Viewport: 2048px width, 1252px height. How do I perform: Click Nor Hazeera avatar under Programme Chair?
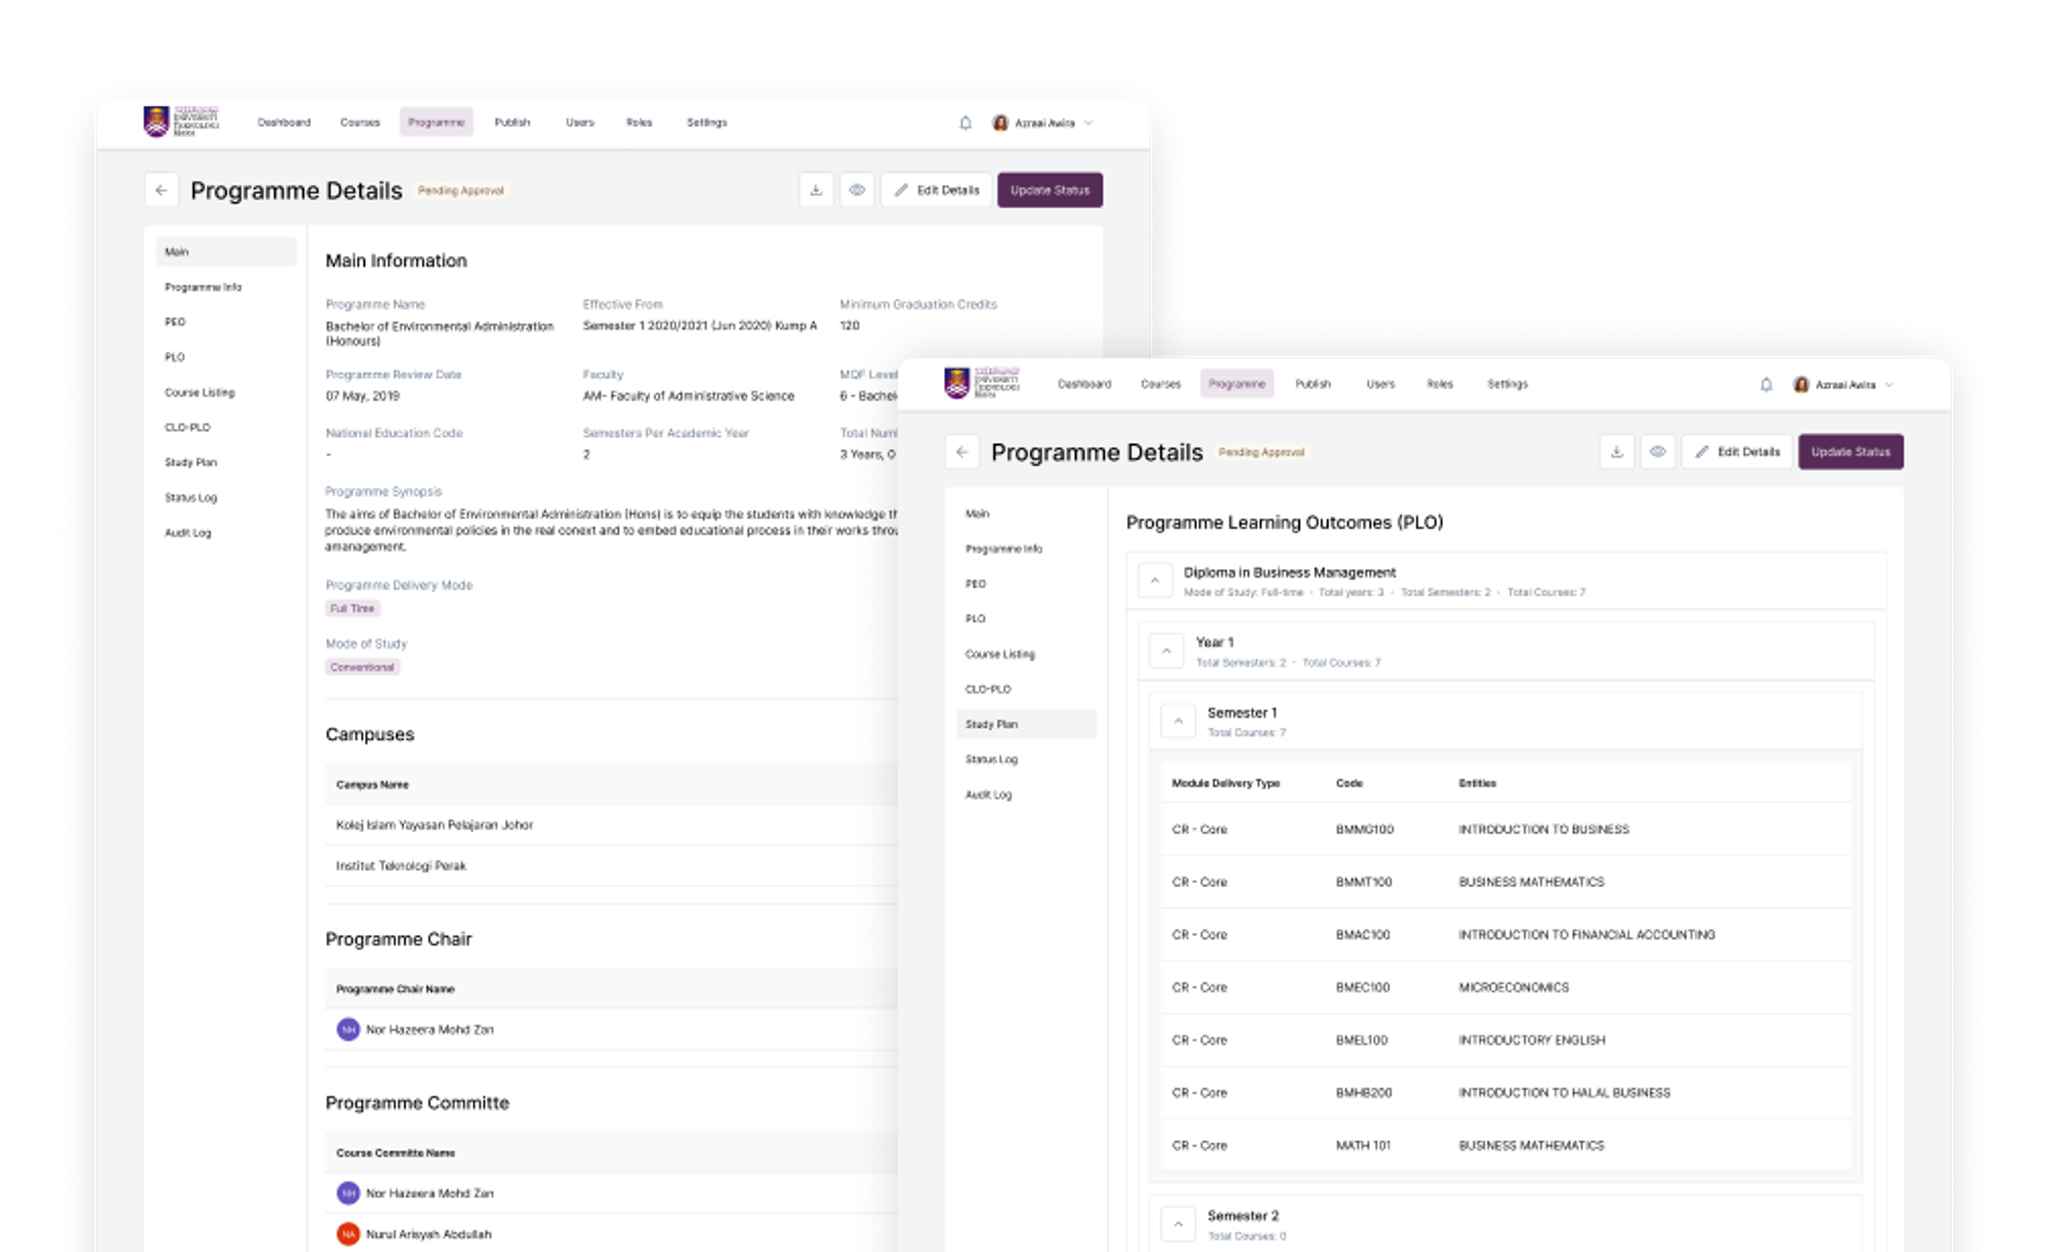click(348, 1029)
